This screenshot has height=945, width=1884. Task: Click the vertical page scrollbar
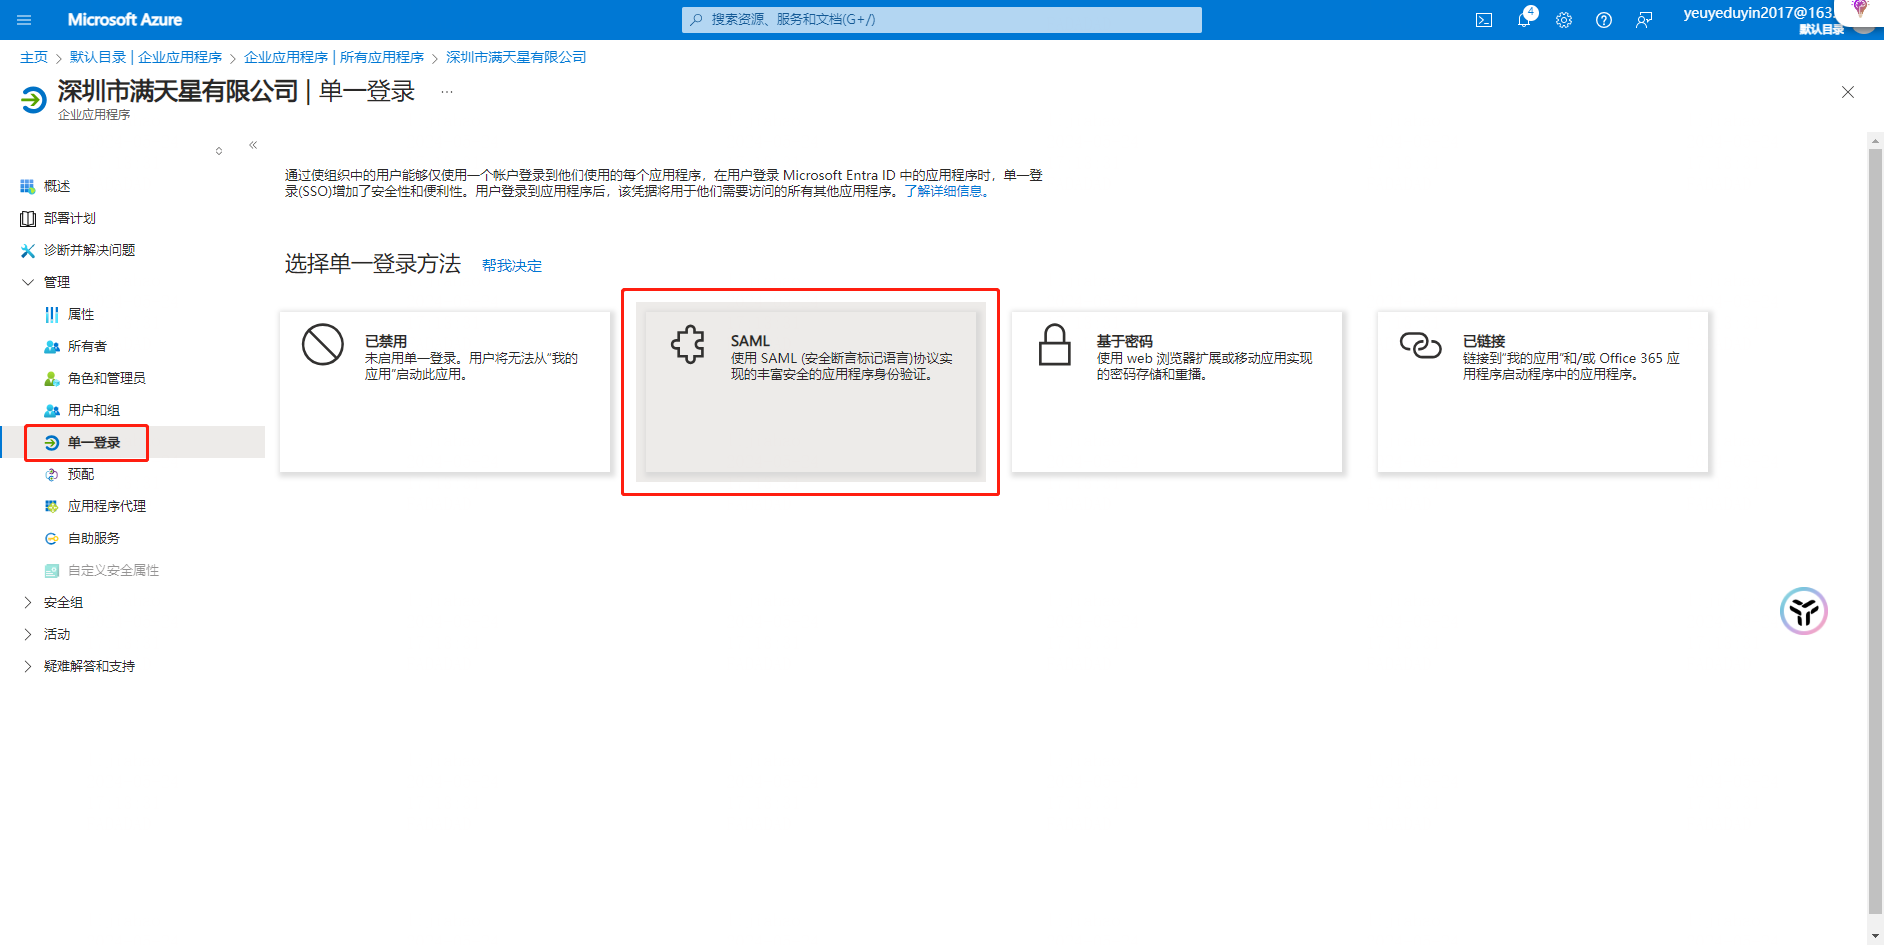[1875, 530]
